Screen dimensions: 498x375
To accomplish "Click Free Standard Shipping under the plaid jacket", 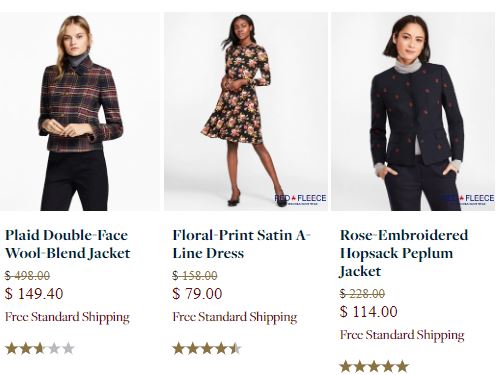I will point(67,317).
